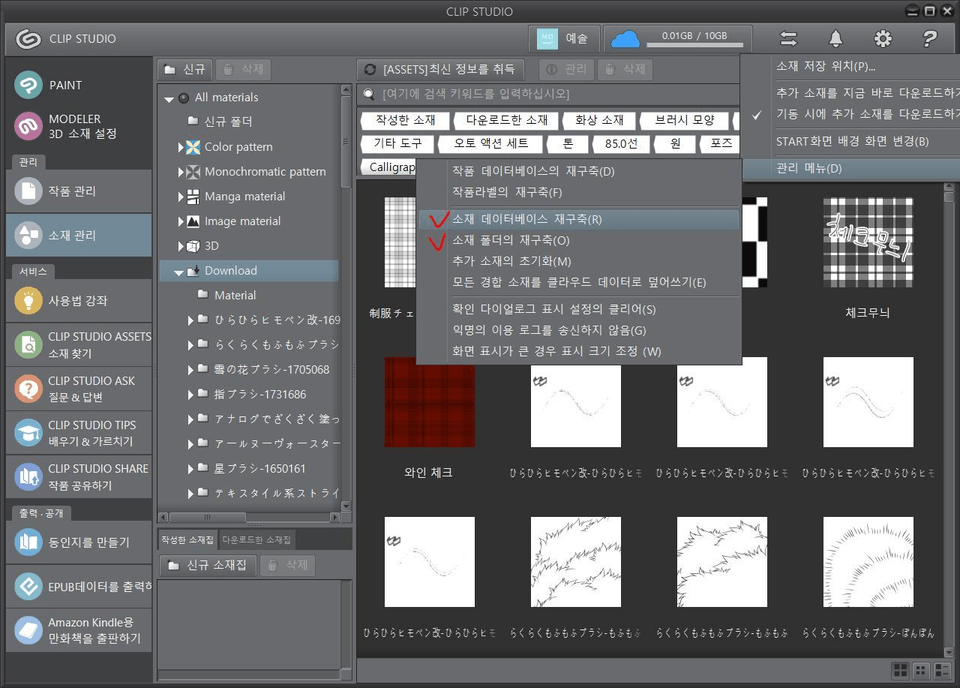
Task: Collapse the All materials tree
Action: click(x=169, y=99)
